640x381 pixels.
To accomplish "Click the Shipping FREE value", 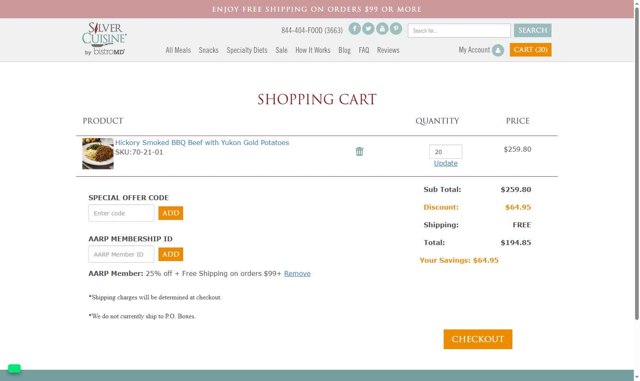I will 522,225.
